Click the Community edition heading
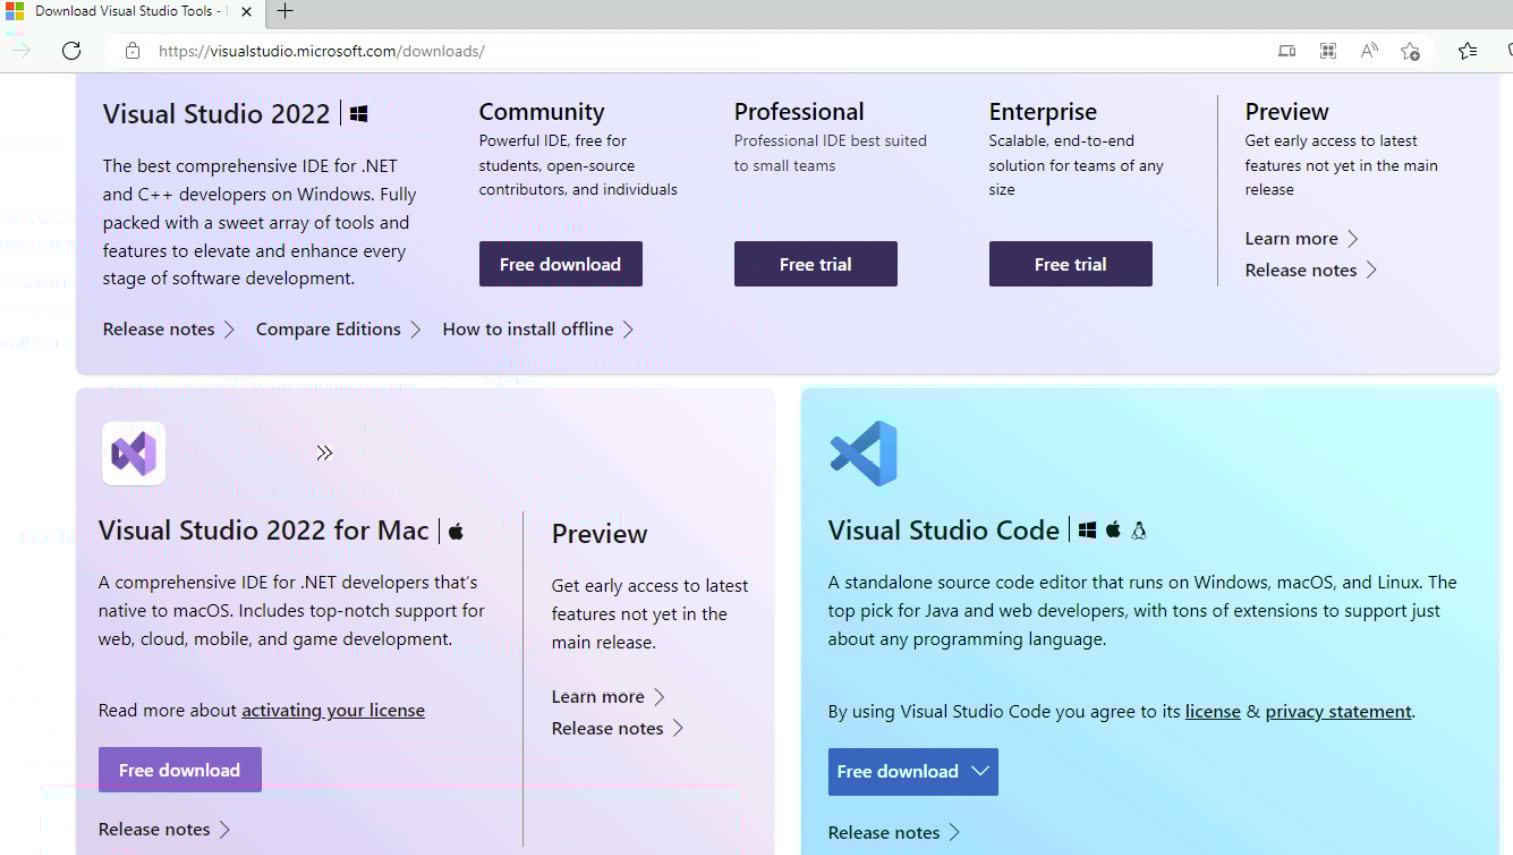This screenshot has width=1513, height=855. tap(541, 112)
